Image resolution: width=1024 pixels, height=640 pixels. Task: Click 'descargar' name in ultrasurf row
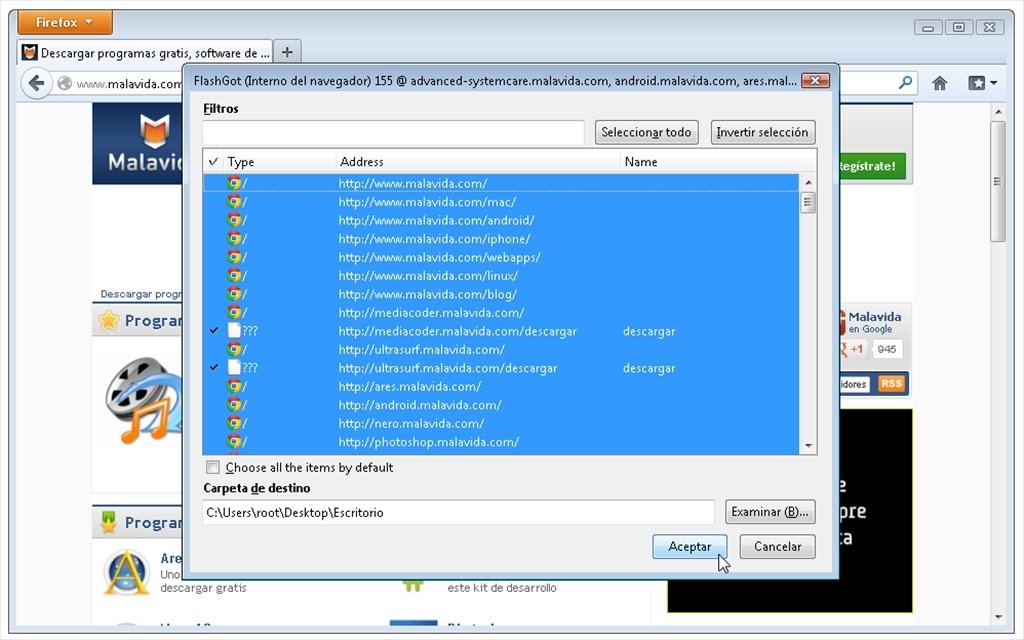tap(649, 368)
